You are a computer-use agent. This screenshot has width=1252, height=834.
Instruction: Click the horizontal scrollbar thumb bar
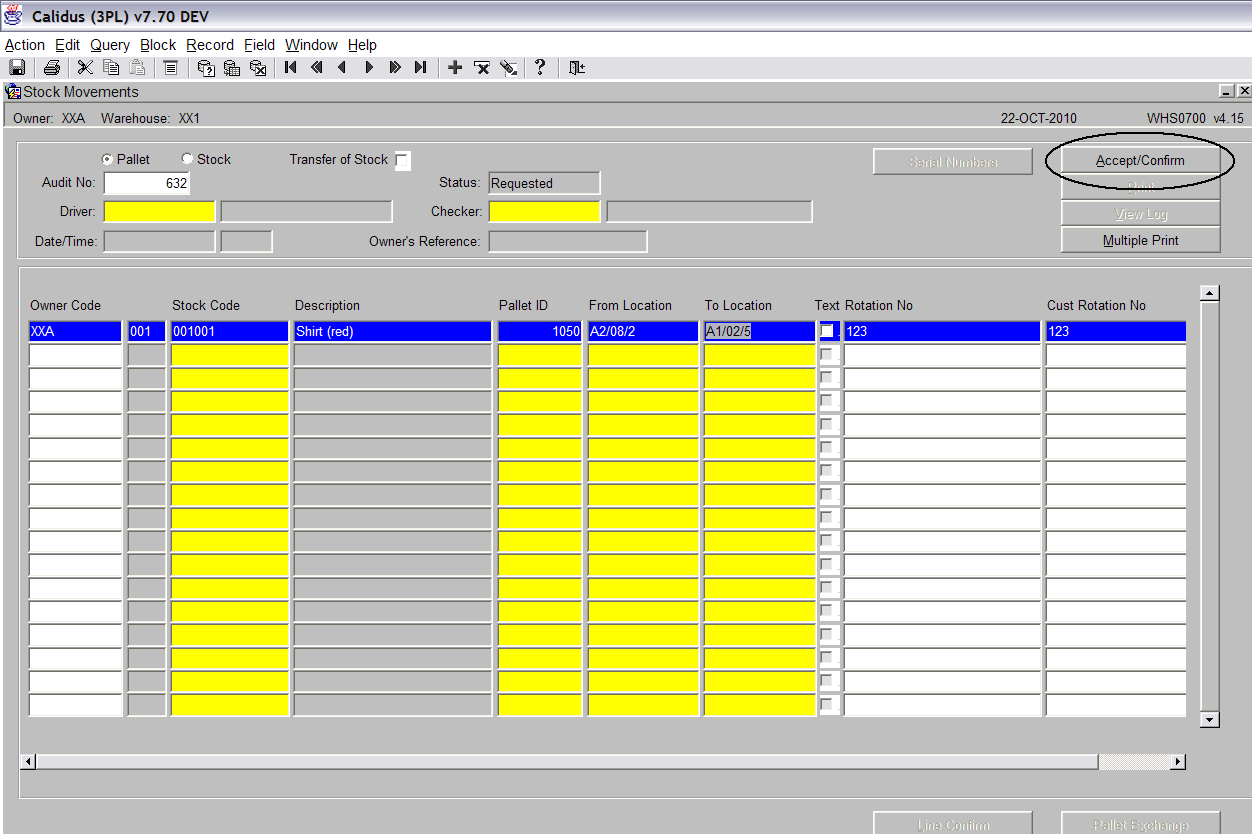[x=567, y=762]
